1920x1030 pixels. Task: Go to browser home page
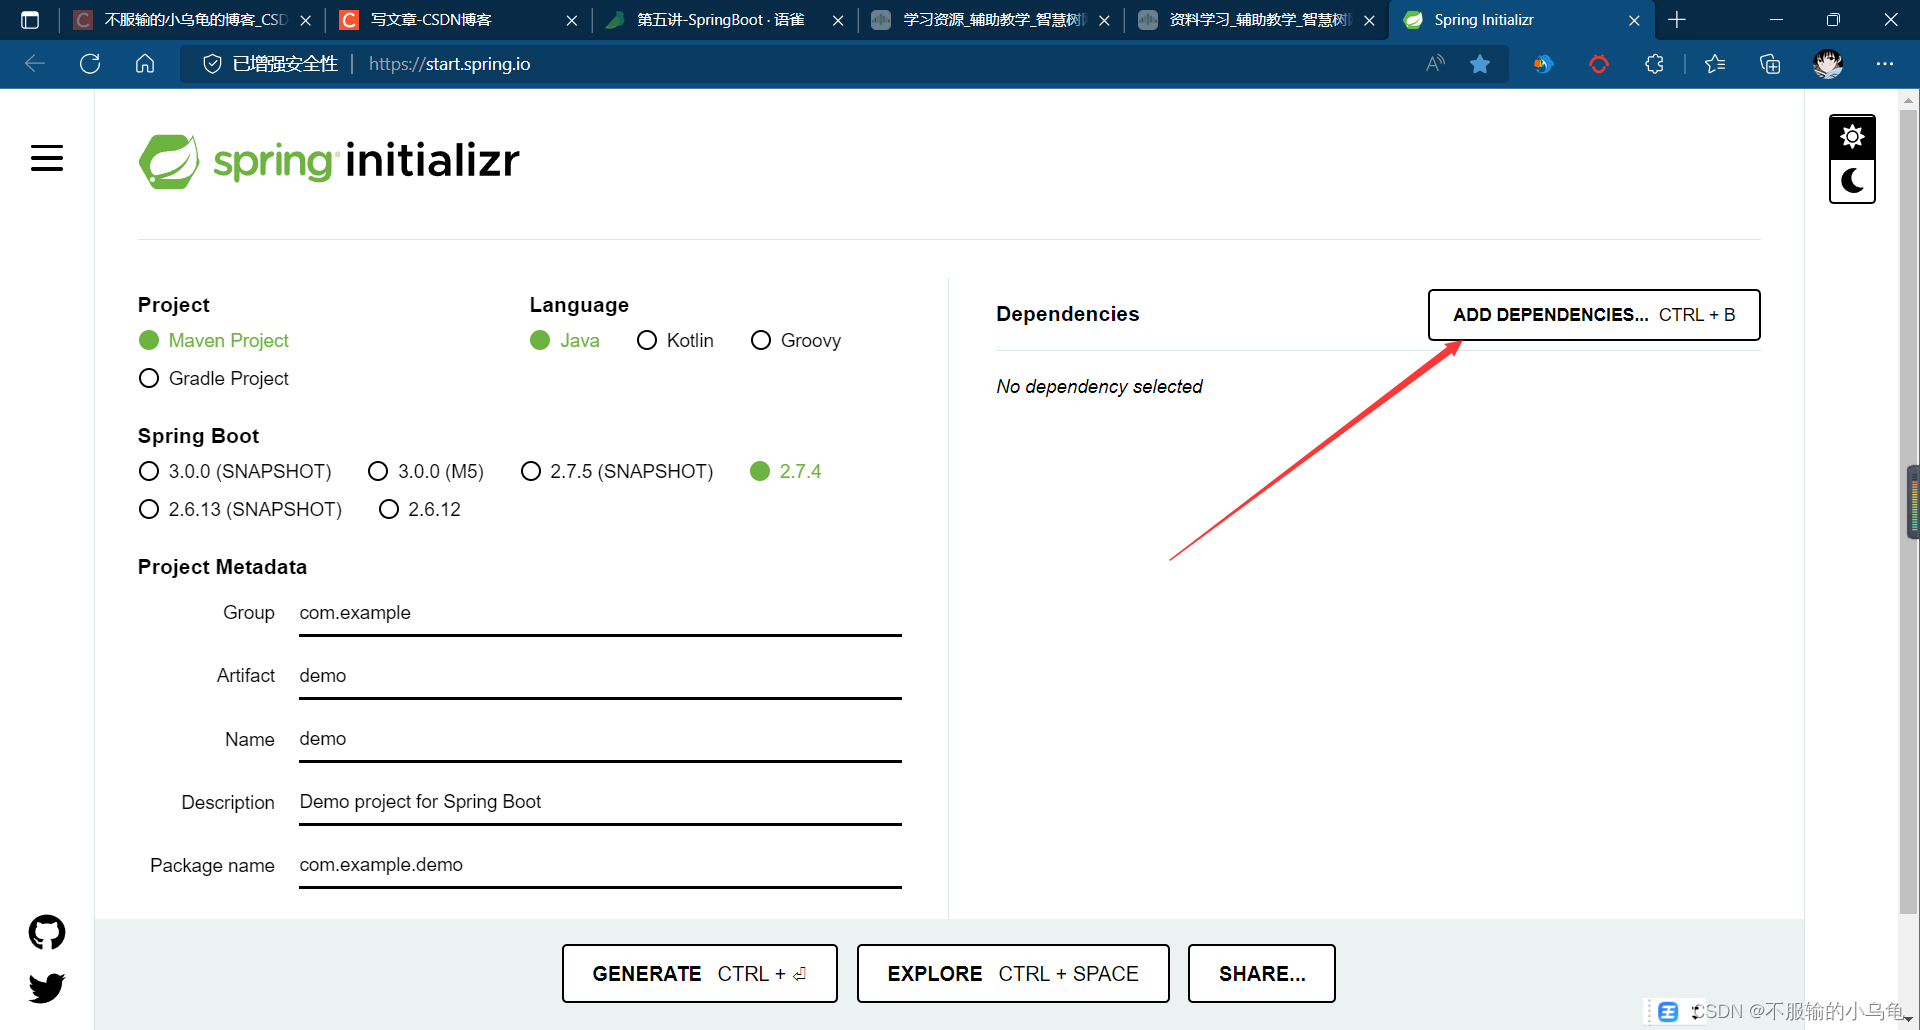tap(145, 64)
